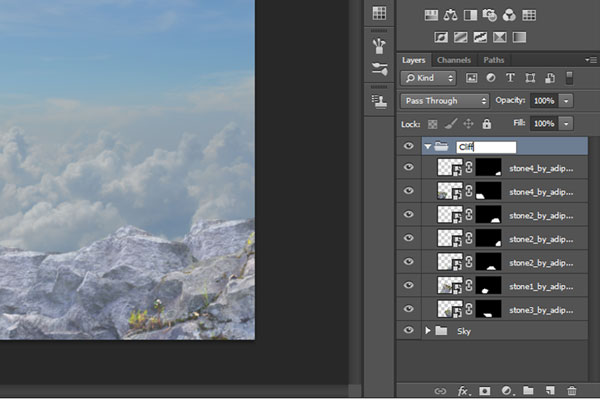Add layer style via fx icon

tap(463, 390)
